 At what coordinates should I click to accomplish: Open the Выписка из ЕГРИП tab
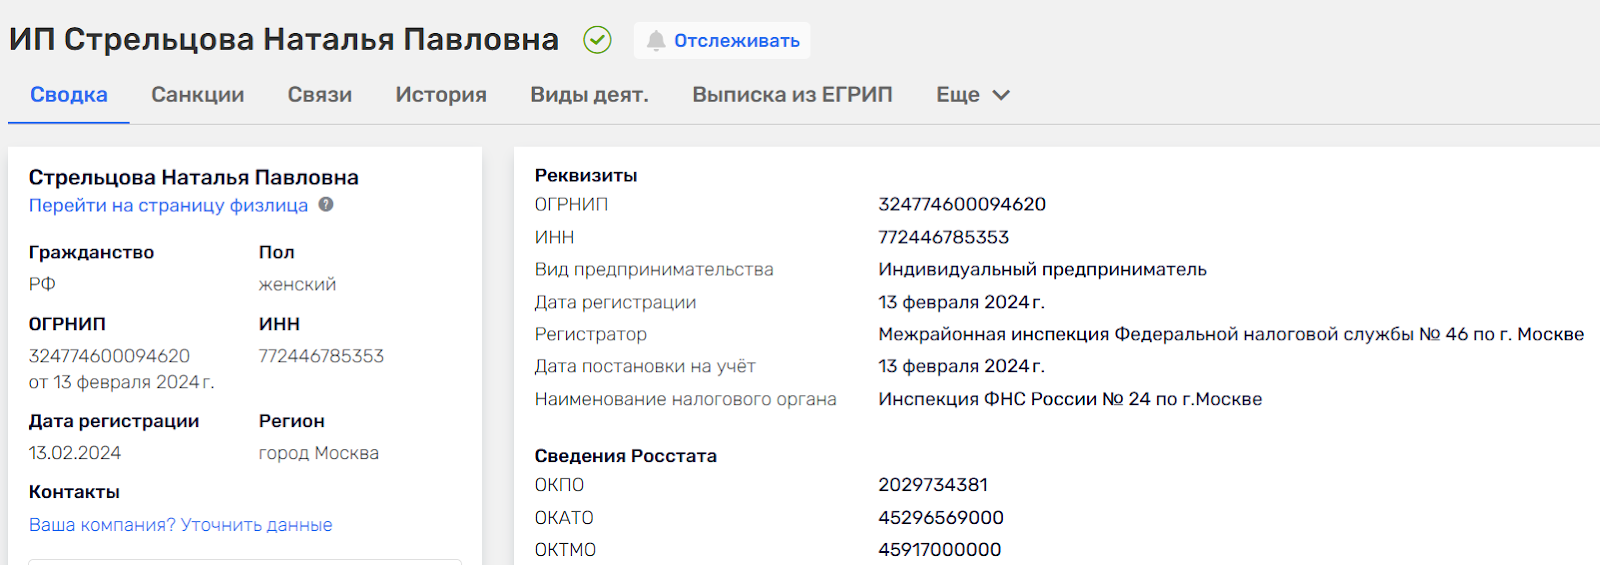(792, 95)
